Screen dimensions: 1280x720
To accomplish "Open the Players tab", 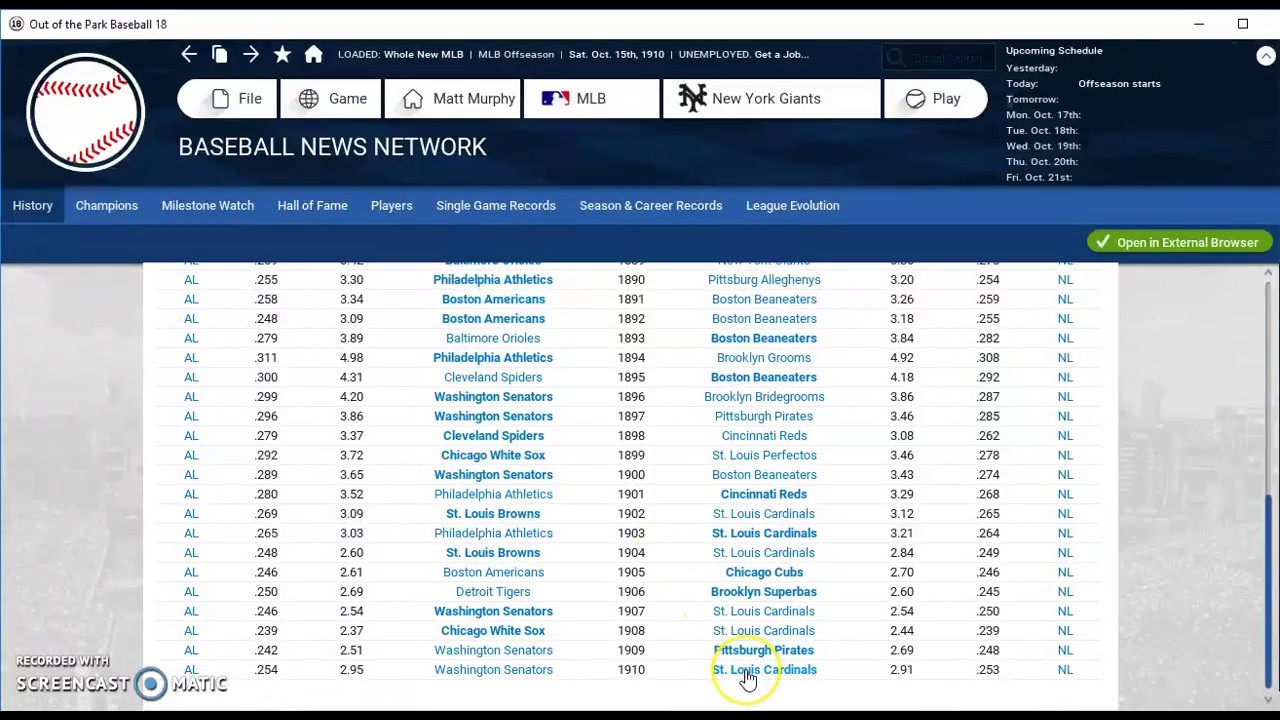I will coord(391,205).
